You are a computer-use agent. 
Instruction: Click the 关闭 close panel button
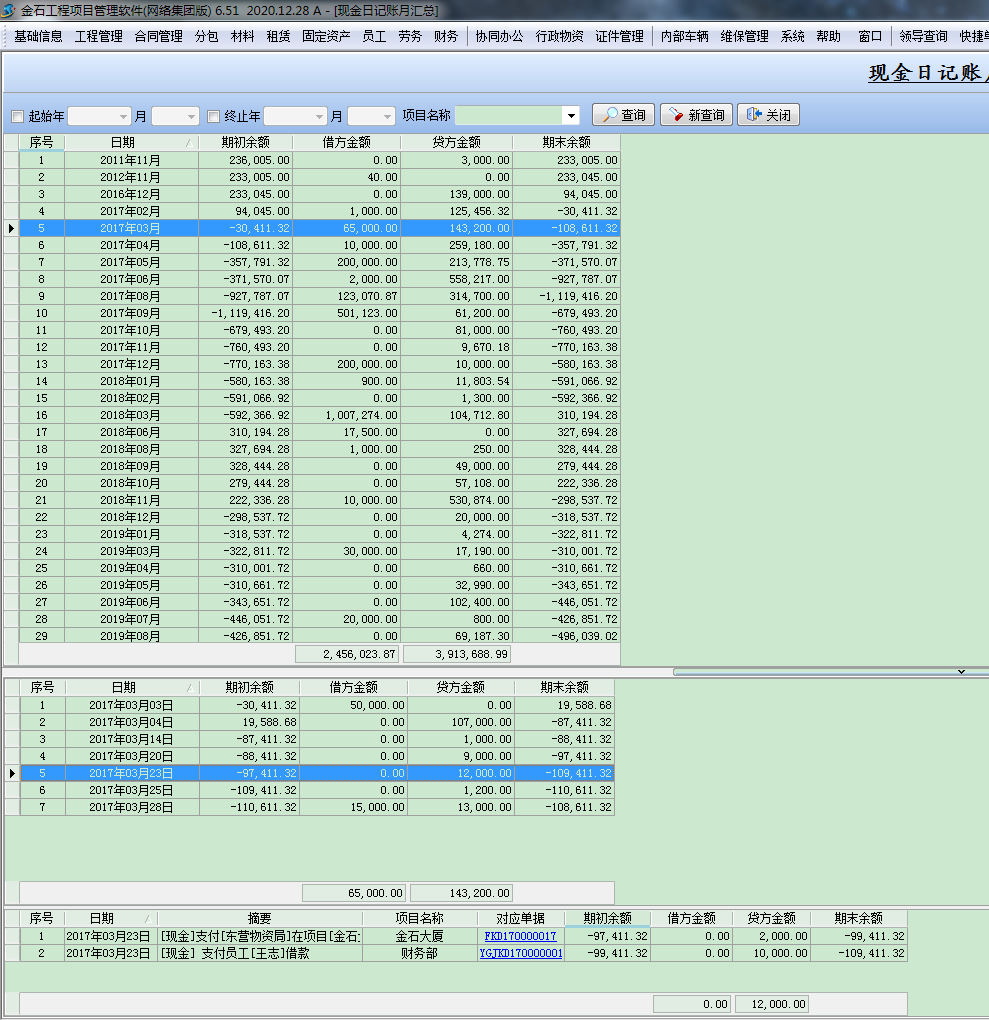coord(768,115)
